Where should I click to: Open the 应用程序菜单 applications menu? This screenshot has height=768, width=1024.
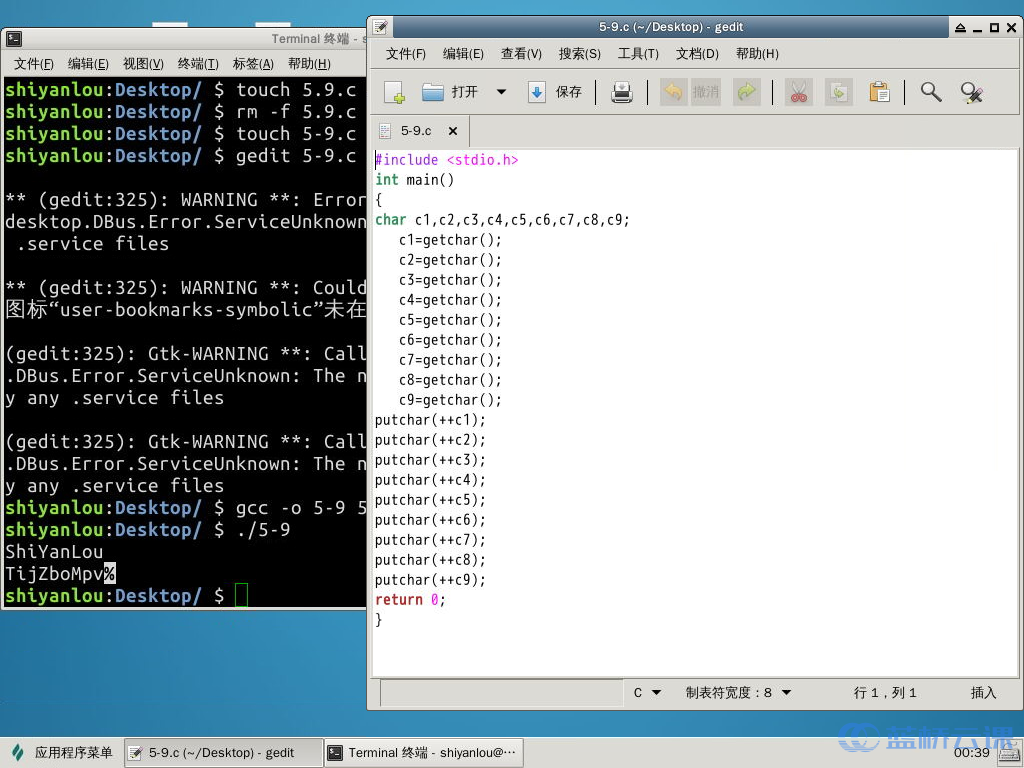[62, 752]
